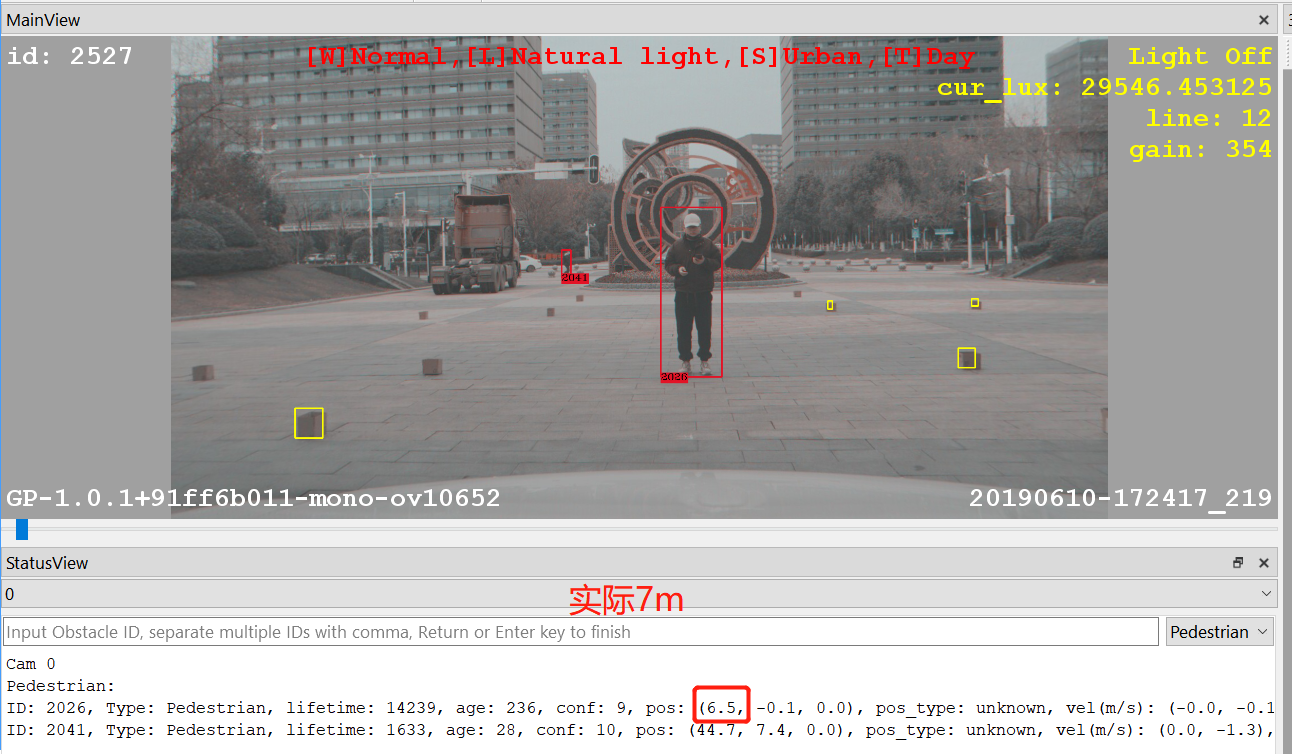Click the tiny yellow box at far right

point(975,303)
